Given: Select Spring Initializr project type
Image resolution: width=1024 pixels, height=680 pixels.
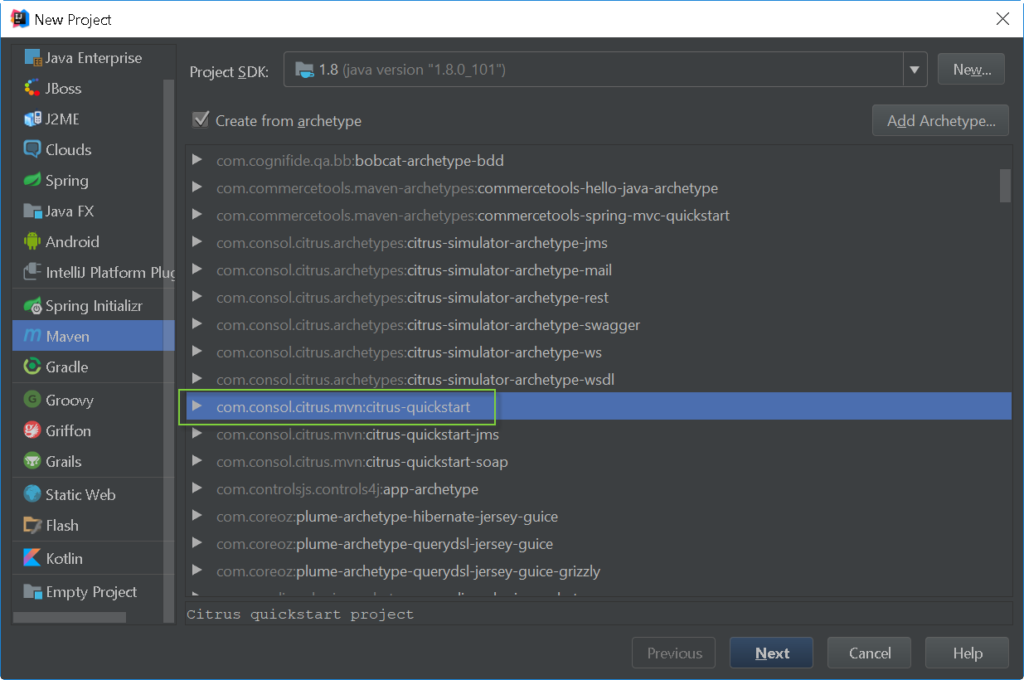Looking at the screenshot, I should 93,305.
